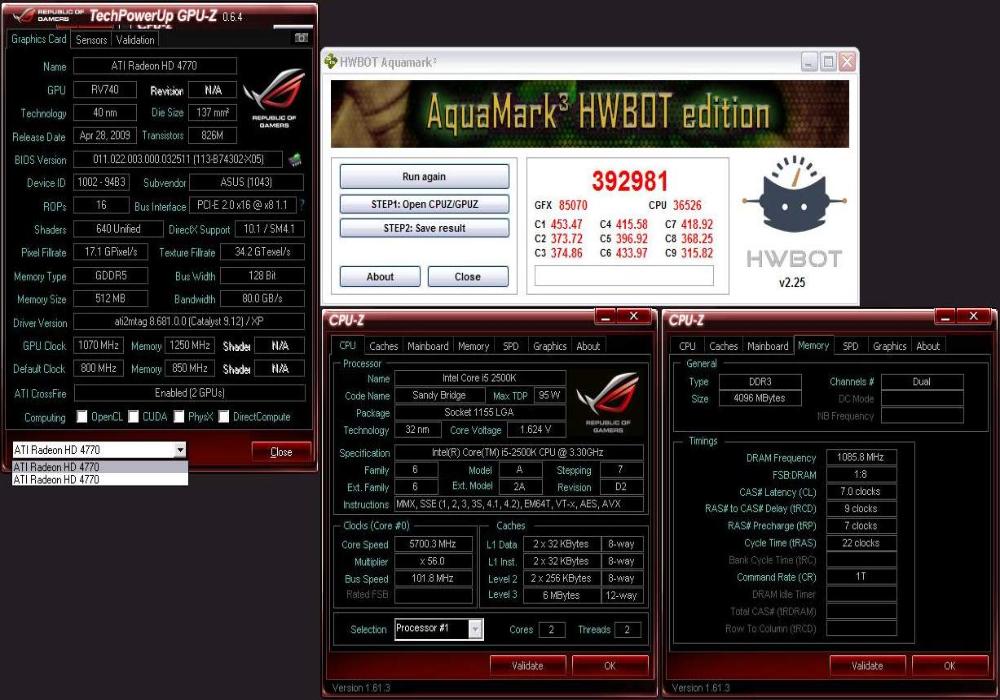Switch to GPU-Z Graphics Card tab
1000x700 pixels.
point(38,39)
